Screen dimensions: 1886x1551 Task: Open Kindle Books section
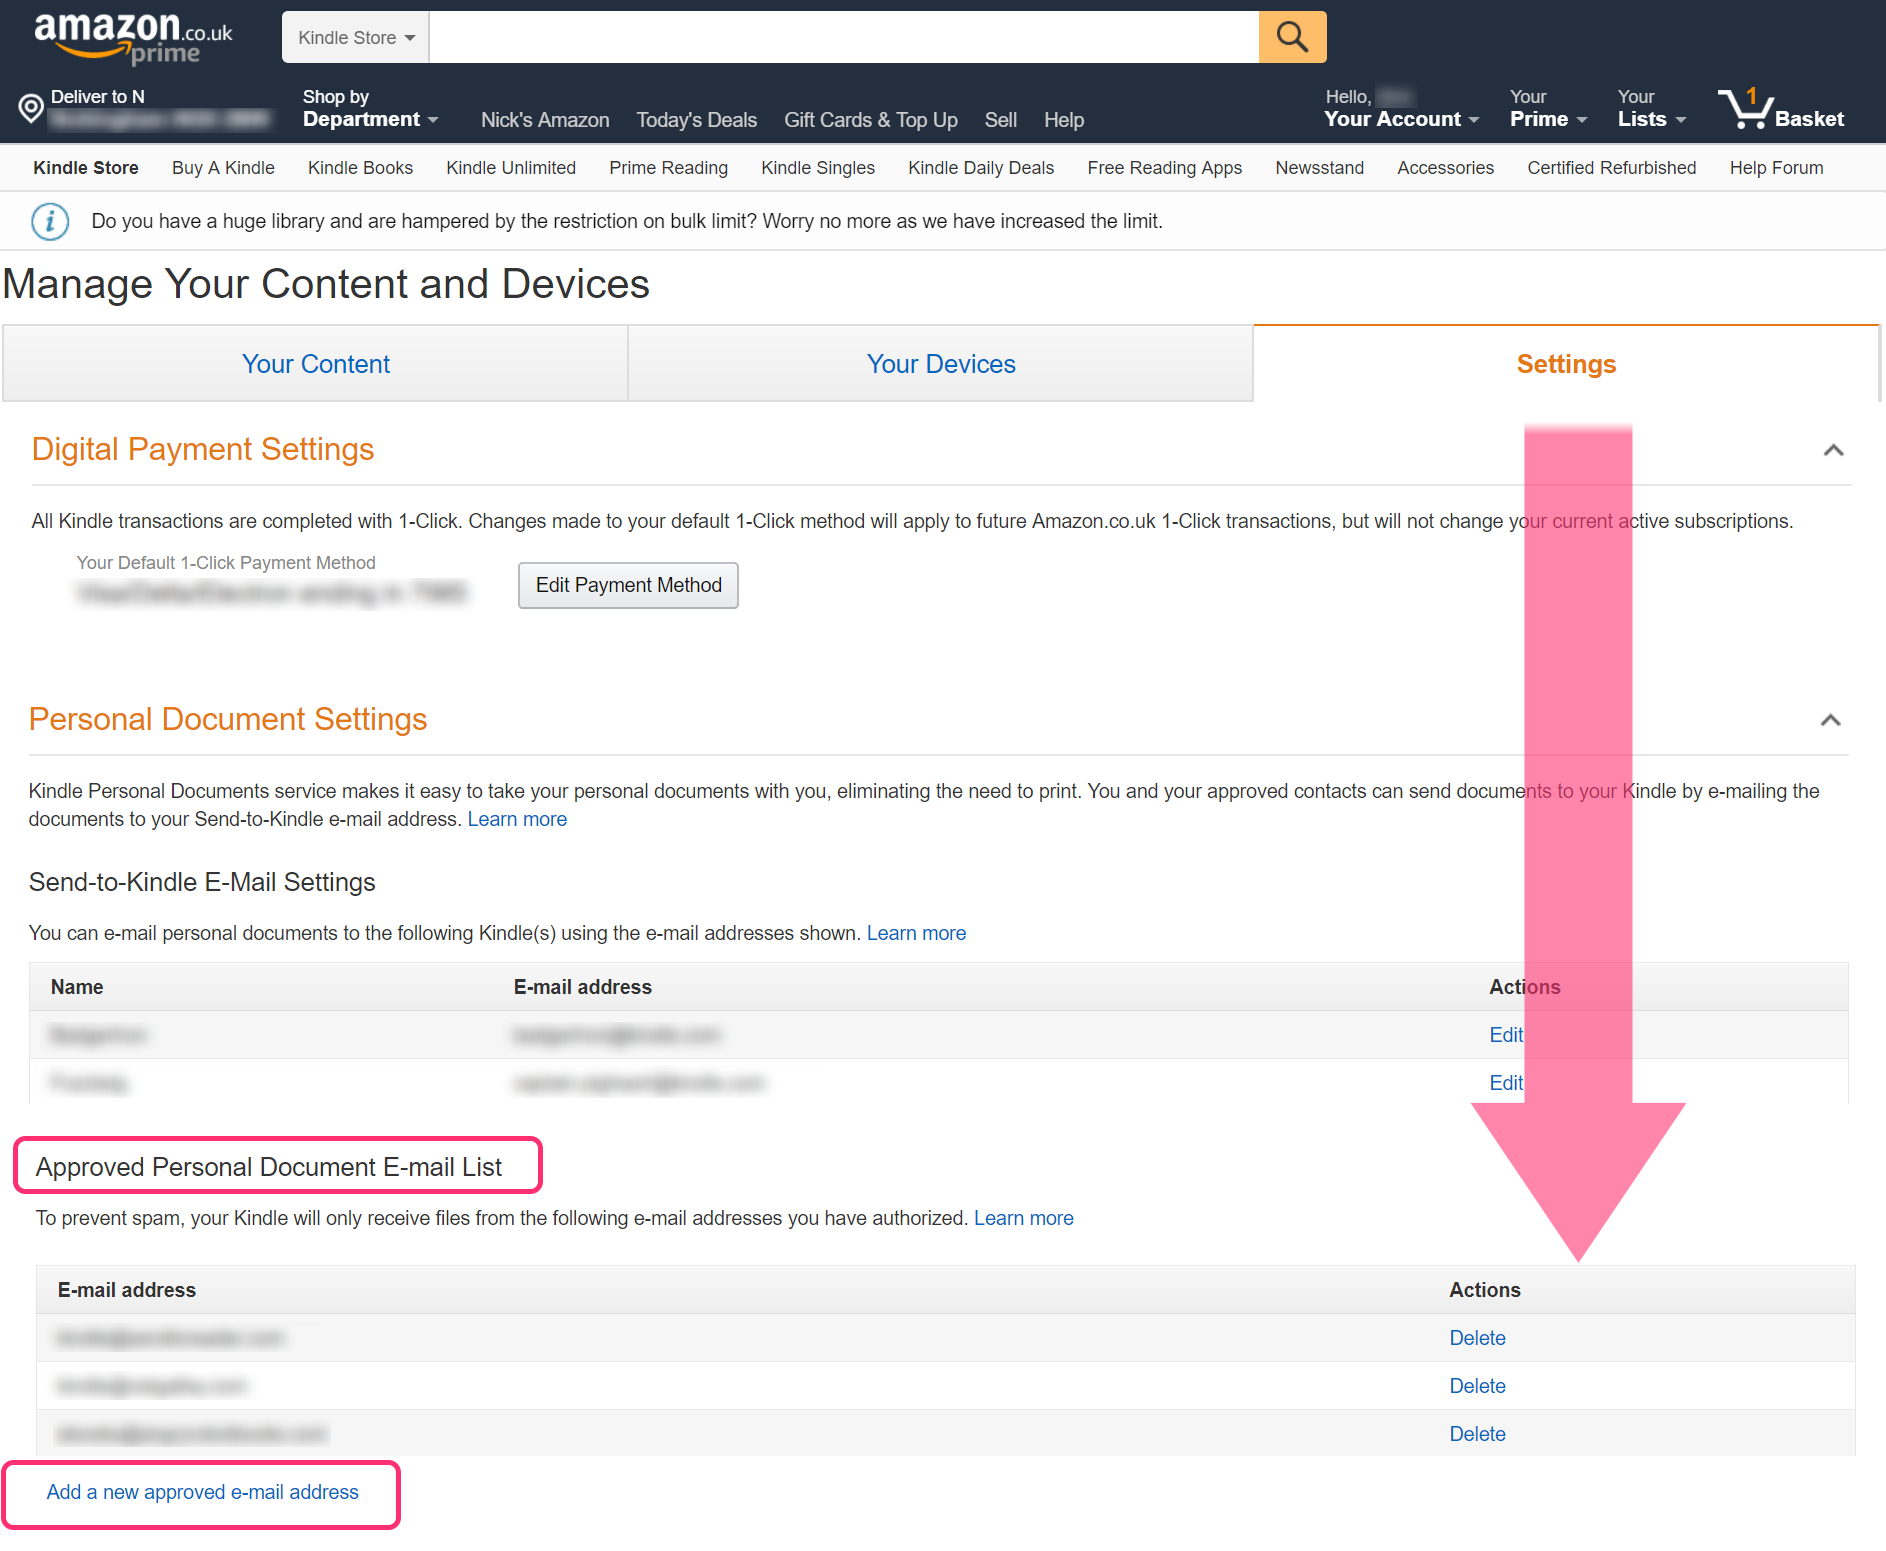click(360, 168)
